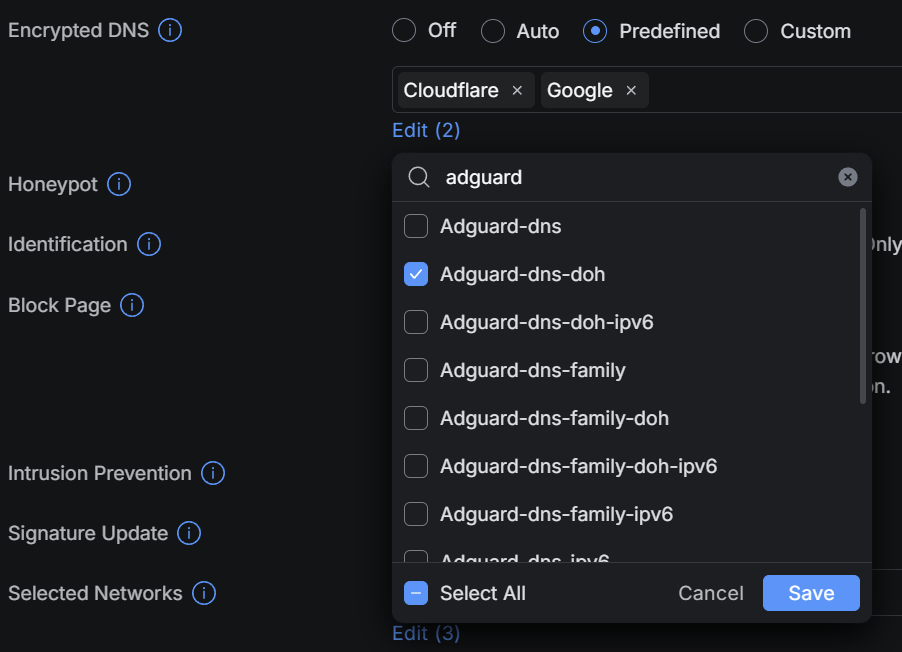
Task: Remove the Cloudflare tag
Action: [517, 90]
